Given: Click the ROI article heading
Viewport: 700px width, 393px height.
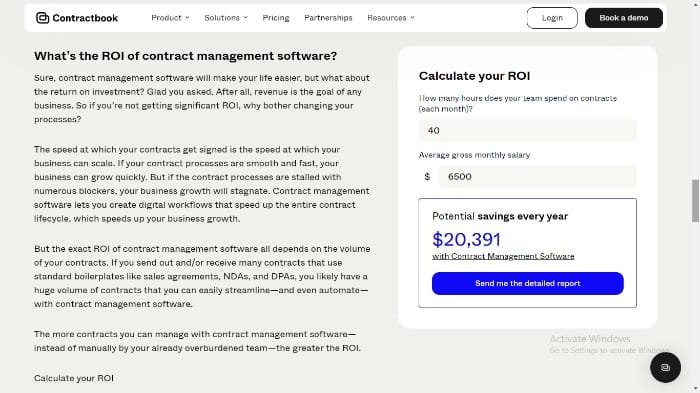Looking at the screenshot, I should click(186, 56).
